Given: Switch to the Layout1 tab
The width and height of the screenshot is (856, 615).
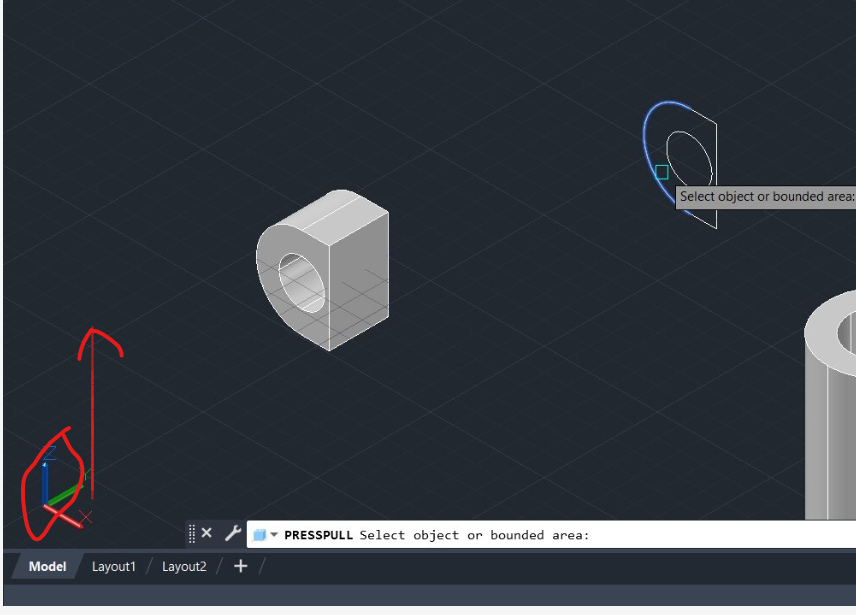Looking at the screenshot, I should pyautogui.click(x=113, y=566).
